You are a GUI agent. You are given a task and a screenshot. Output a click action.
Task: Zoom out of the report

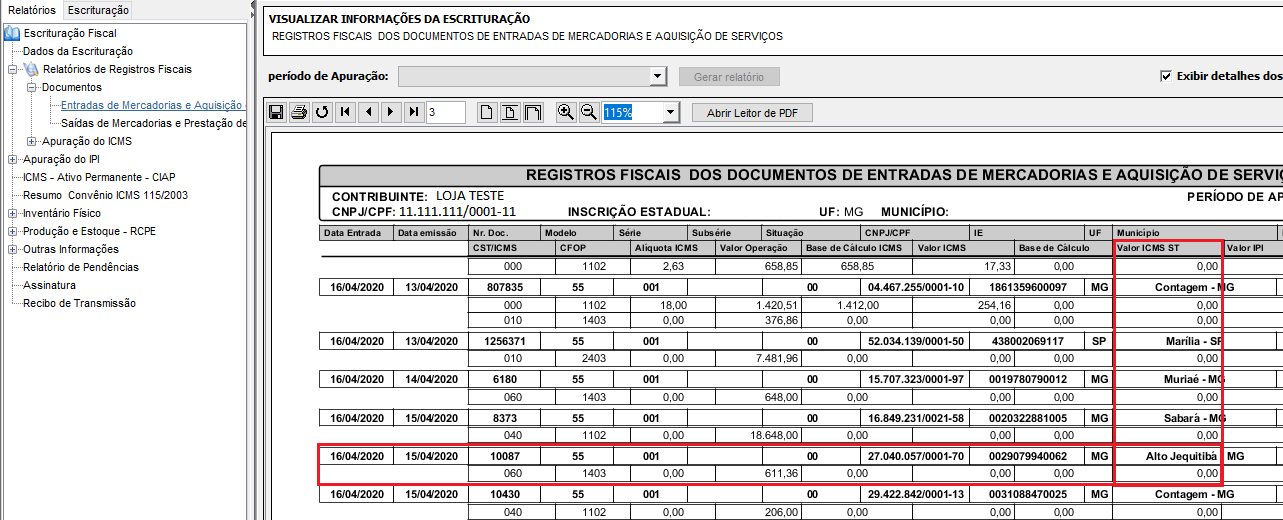pyautogui.click(x=588, y=112)
